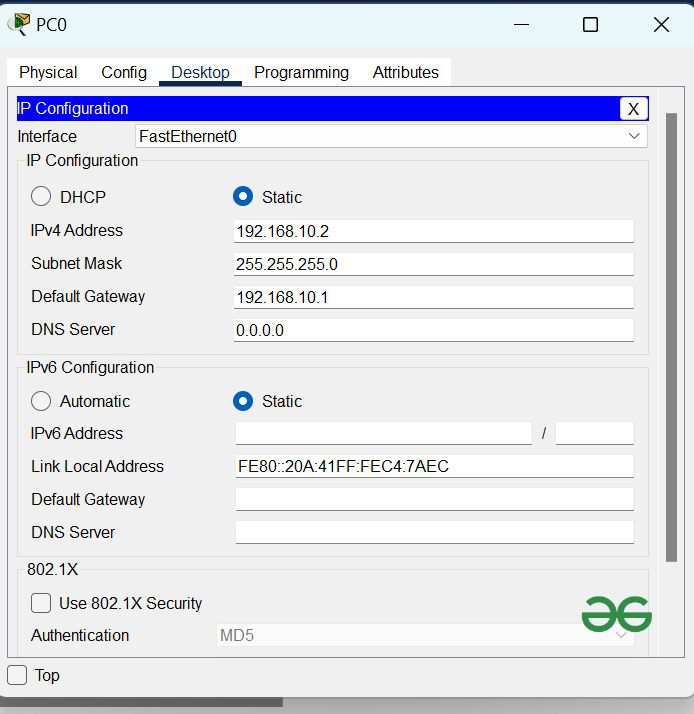Screen dimensions: 694x714
Task: Open the Config tab
Action: pyautogui.click(x=124, y=72)
